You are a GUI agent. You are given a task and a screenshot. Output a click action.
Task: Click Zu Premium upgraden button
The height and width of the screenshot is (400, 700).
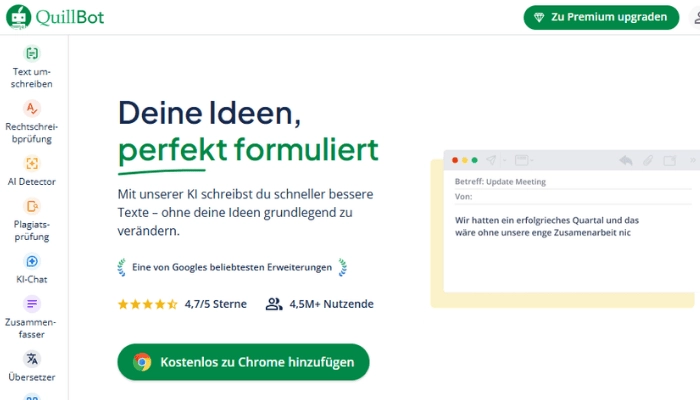pyautogui.click(x=601, y=17)
